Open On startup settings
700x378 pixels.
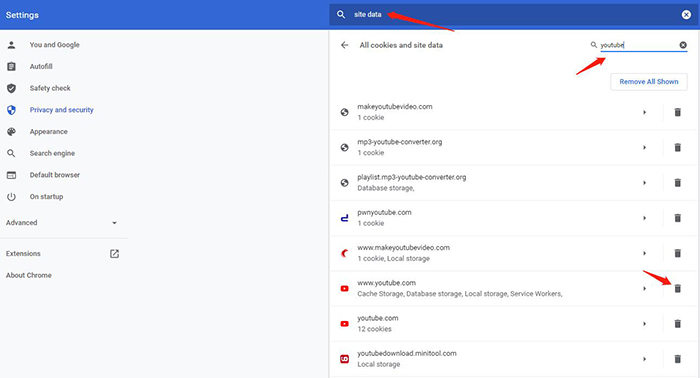pos(46,197)
